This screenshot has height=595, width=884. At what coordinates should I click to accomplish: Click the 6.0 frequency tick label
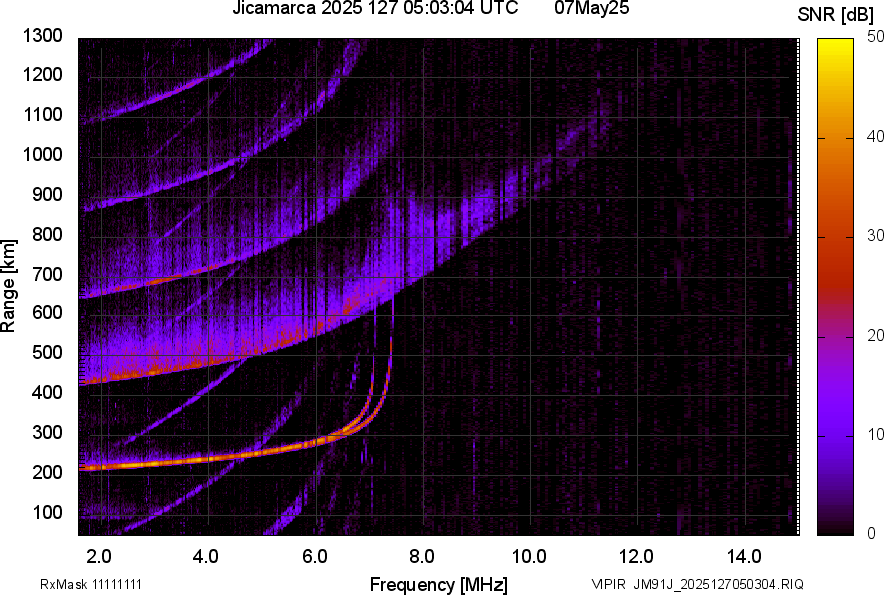pos(315,557)
